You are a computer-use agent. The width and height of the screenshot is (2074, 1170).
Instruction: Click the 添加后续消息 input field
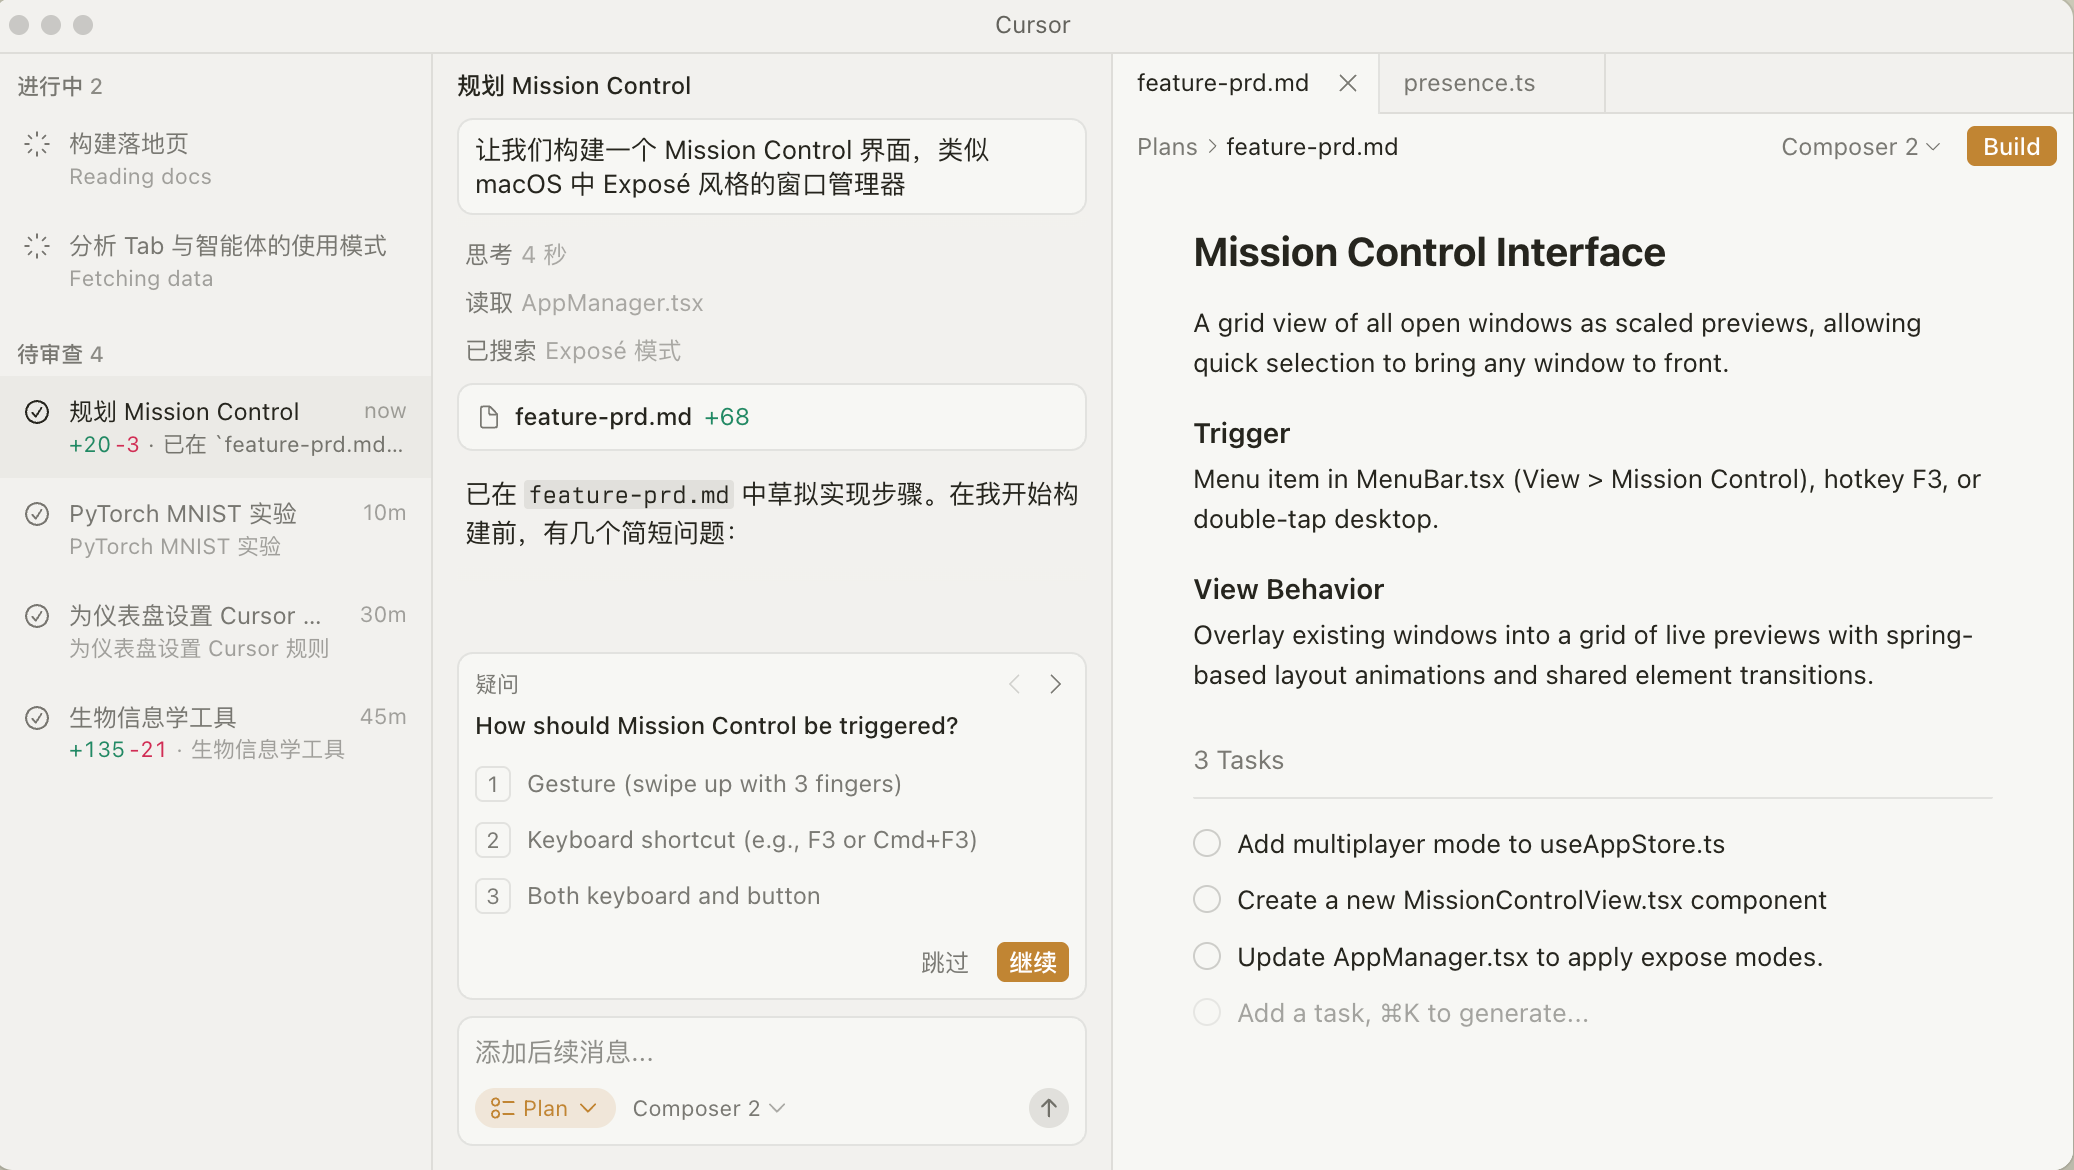coord(772,1052)
